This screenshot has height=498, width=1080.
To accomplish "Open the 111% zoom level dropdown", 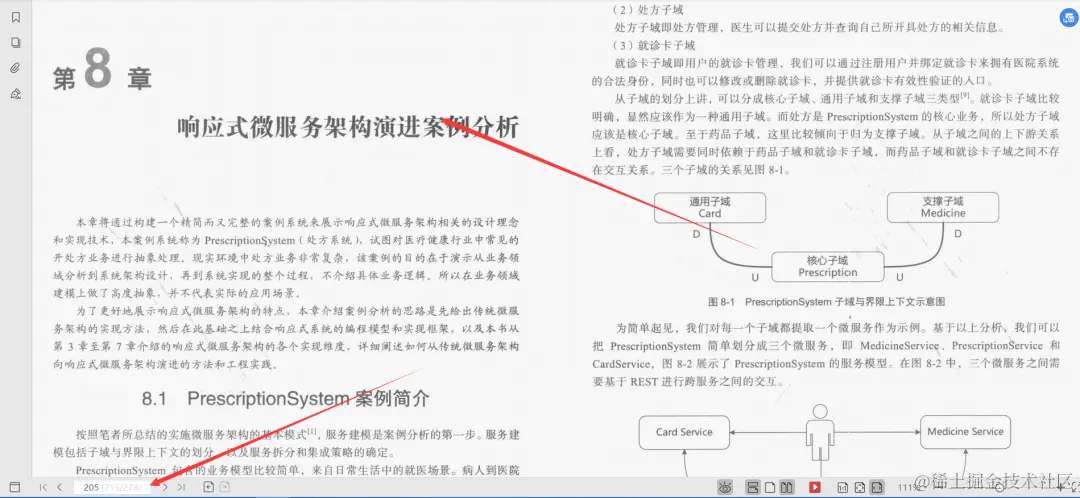I will pyautogui.click(x=909, y=488).
